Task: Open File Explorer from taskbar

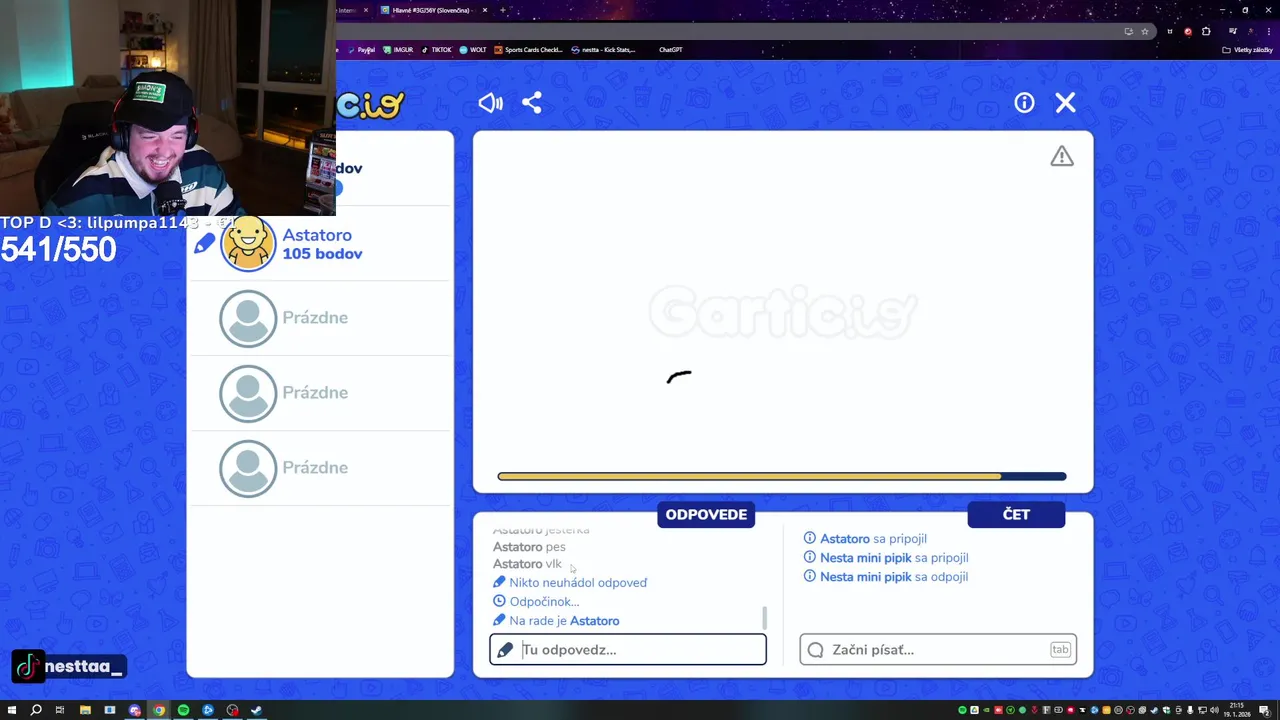Action: pyautogui.click(x=85, y=710)
